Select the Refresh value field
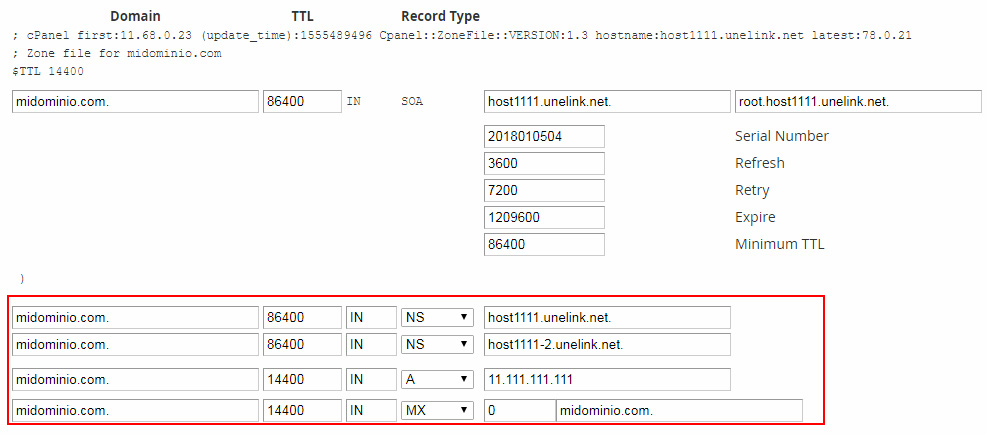Screen dimensions: 987x435 pos(544,163)
